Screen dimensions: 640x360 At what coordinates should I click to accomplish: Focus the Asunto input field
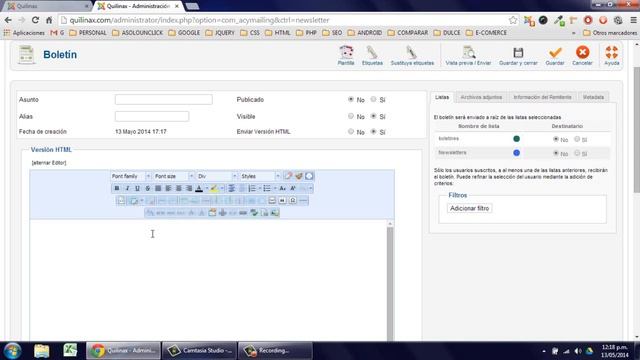coord(164,99)
